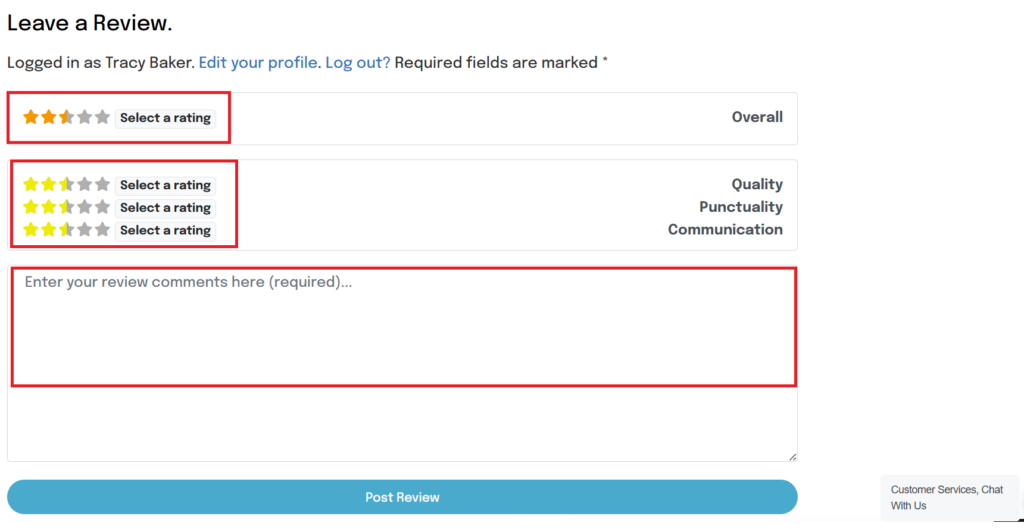Viewport: 1024px width, 529px height.
Task: Set Communication rating to four stars
Action: click(x=84, y=230)
